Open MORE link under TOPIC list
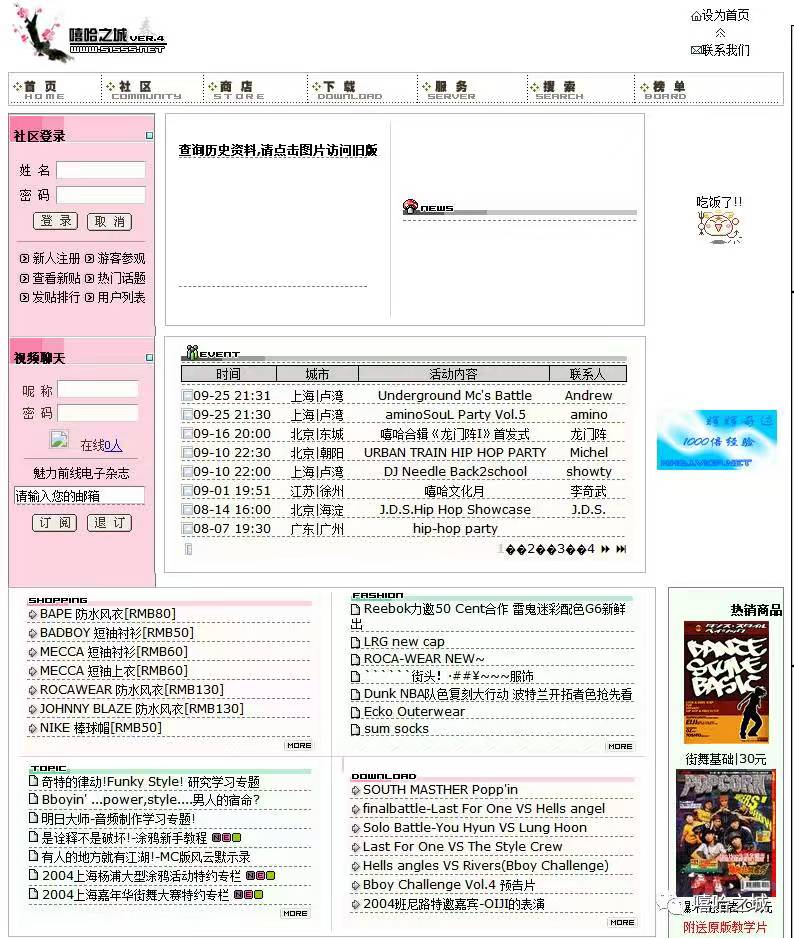Image resolution: width=794 pixels, height=938 pixels. 296,913
